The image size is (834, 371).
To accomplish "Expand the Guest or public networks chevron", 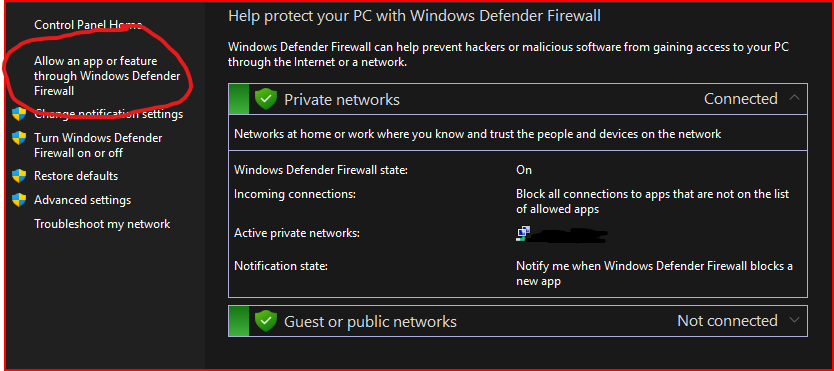I will [794, 320].
